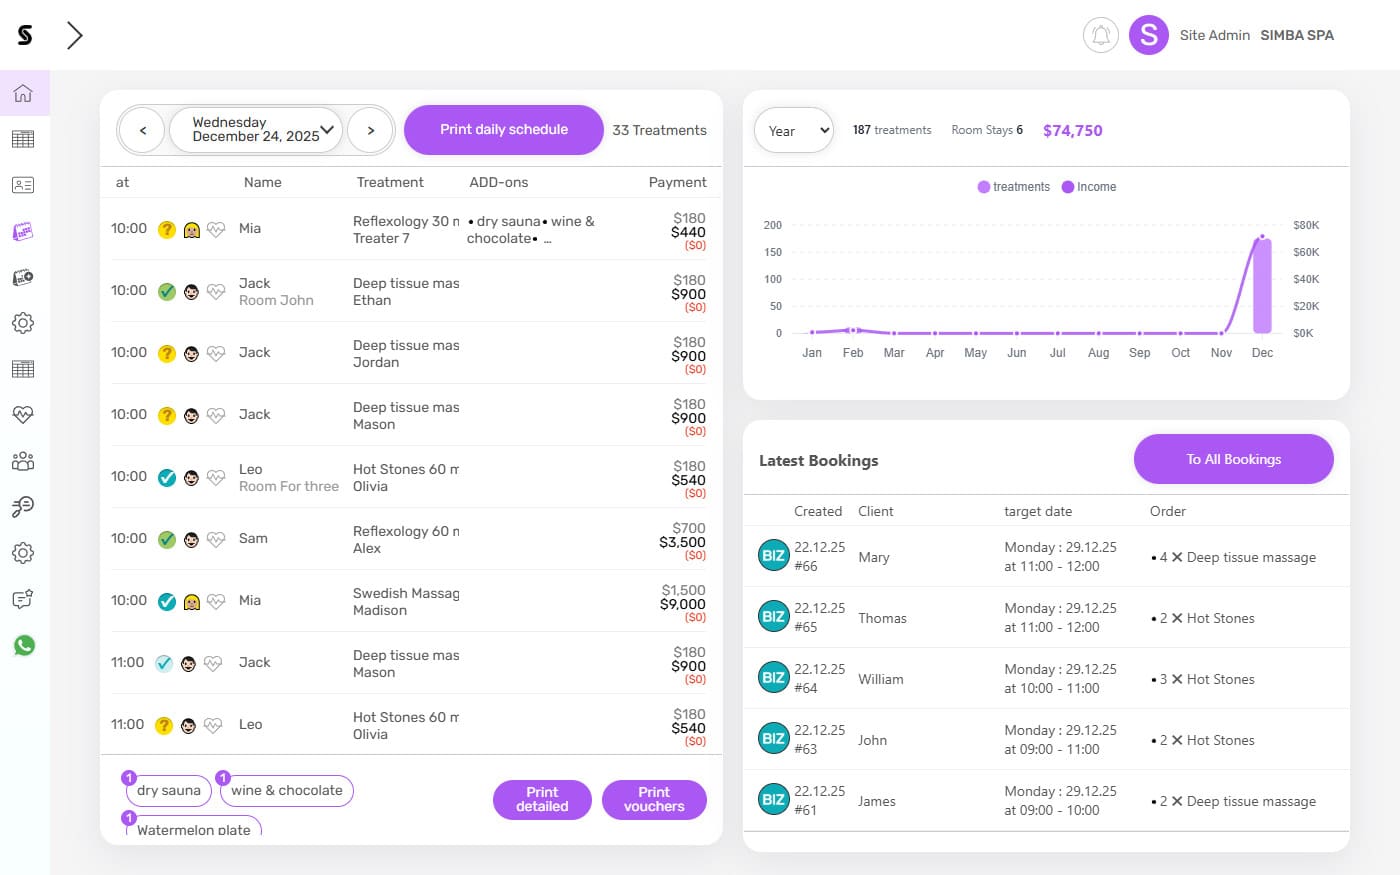This screenshot has height=875, width=1400.
Task: Open the add-appointment calendar icon in sidebar
Action: [x=24, y=277]
